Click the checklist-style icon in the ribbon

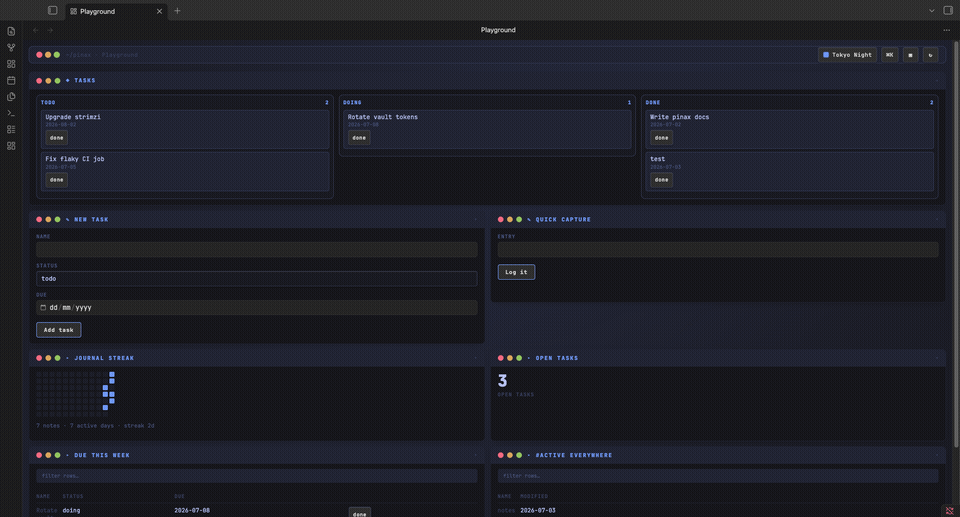click(11, 129)
